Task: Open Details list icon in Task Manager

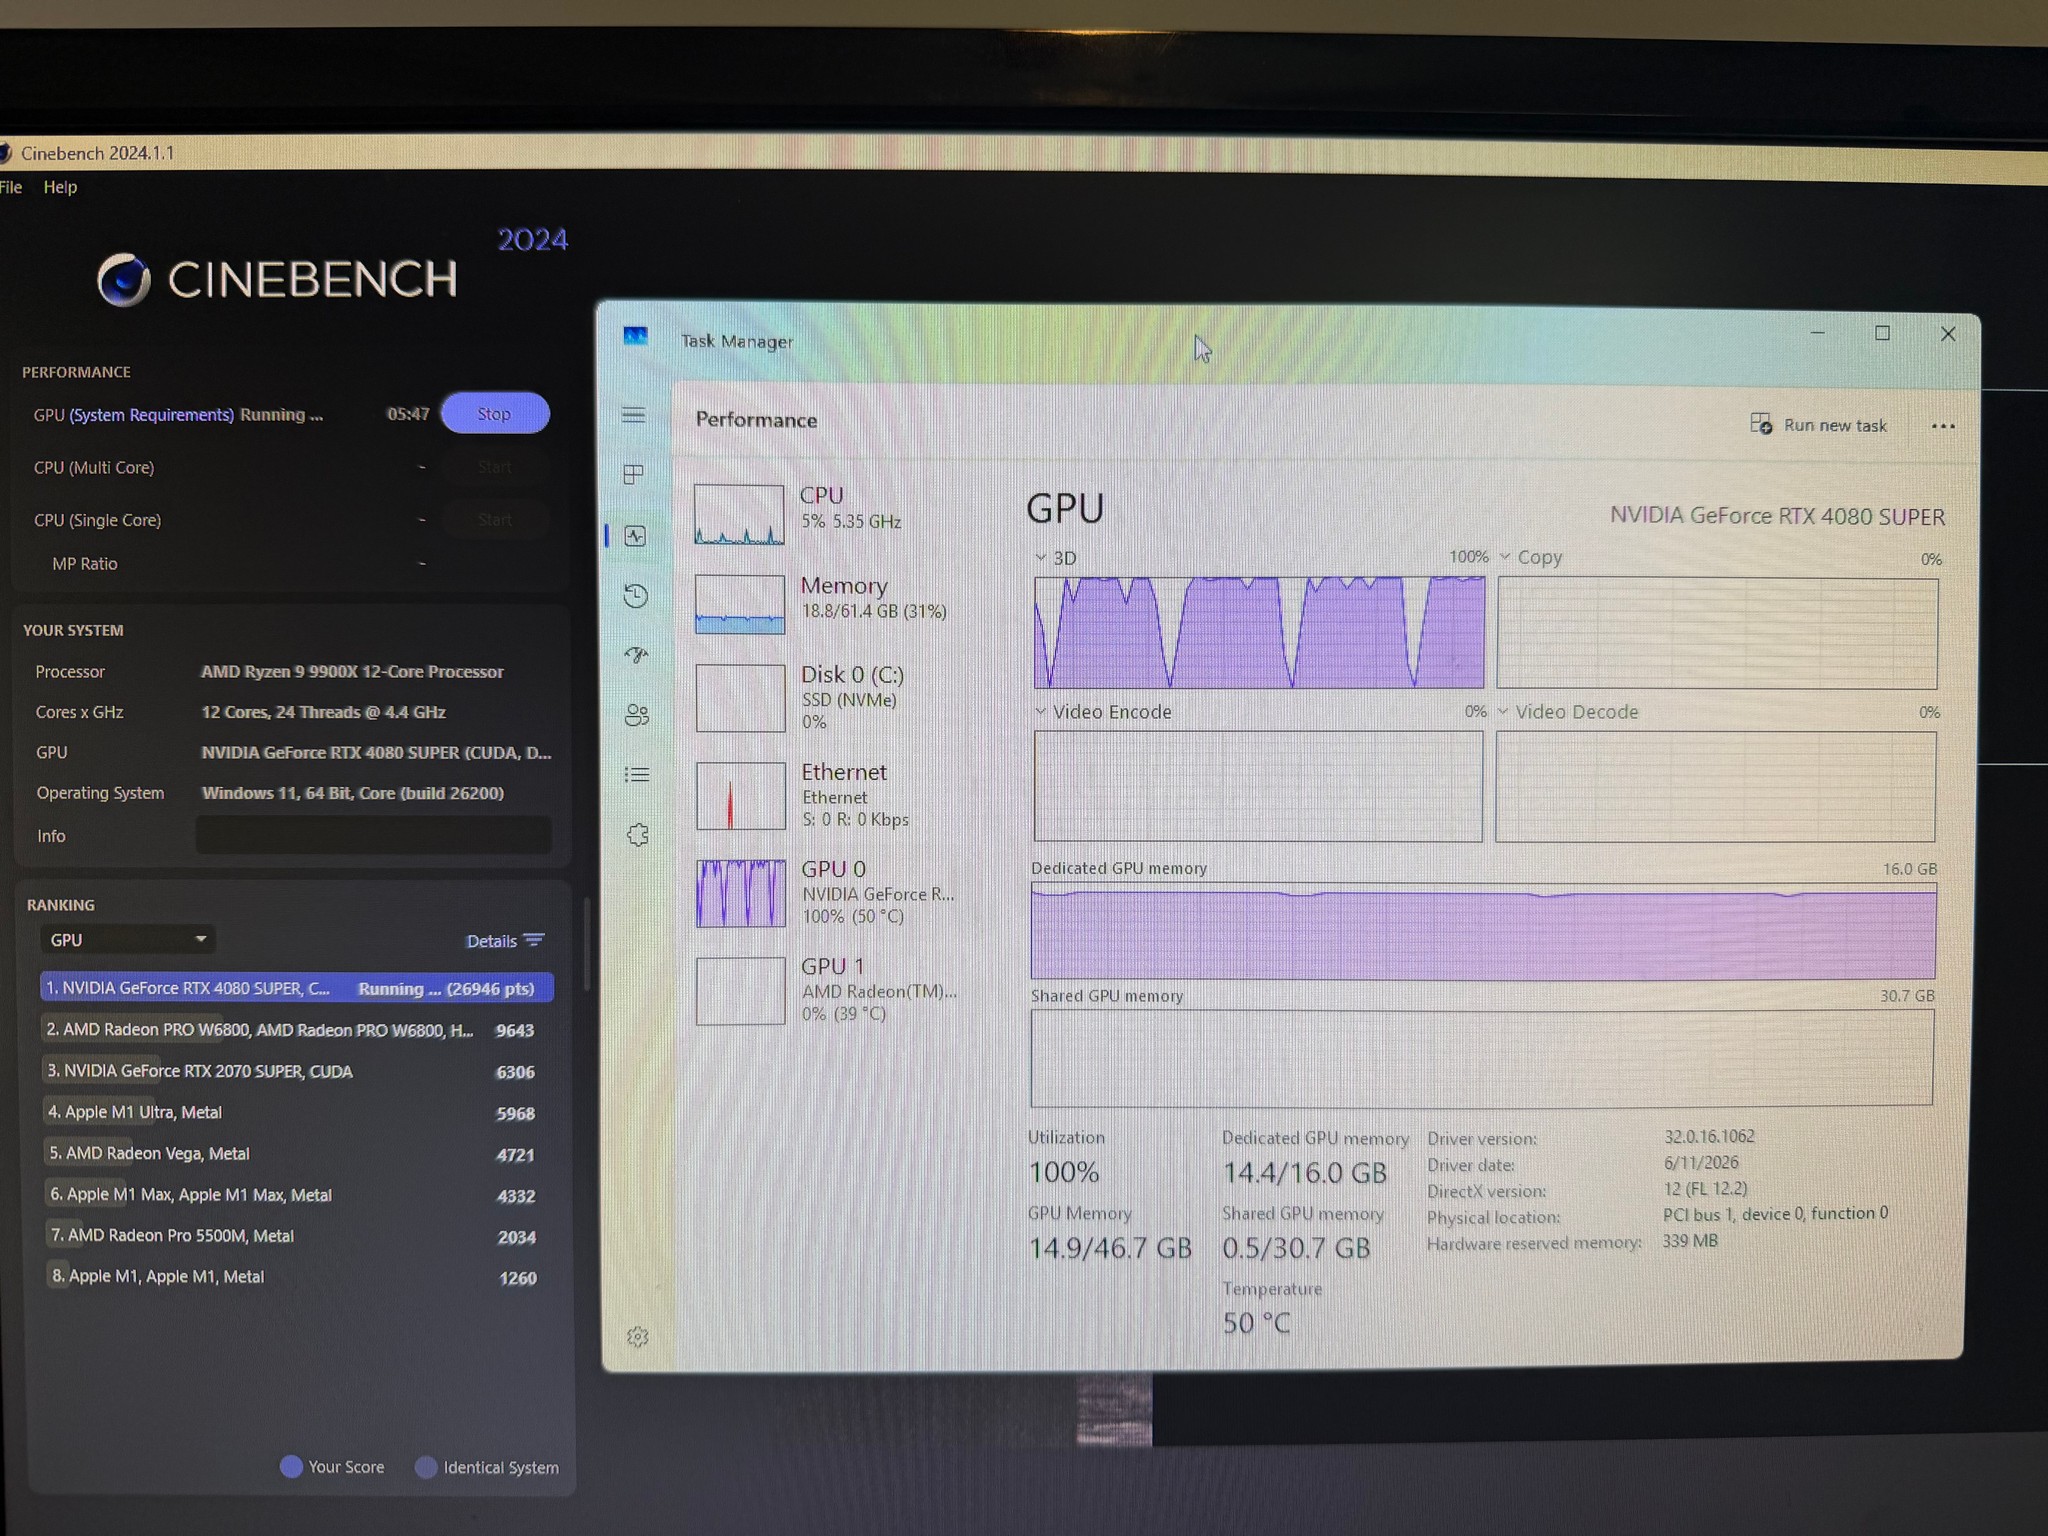Action: tap(637, 774)
